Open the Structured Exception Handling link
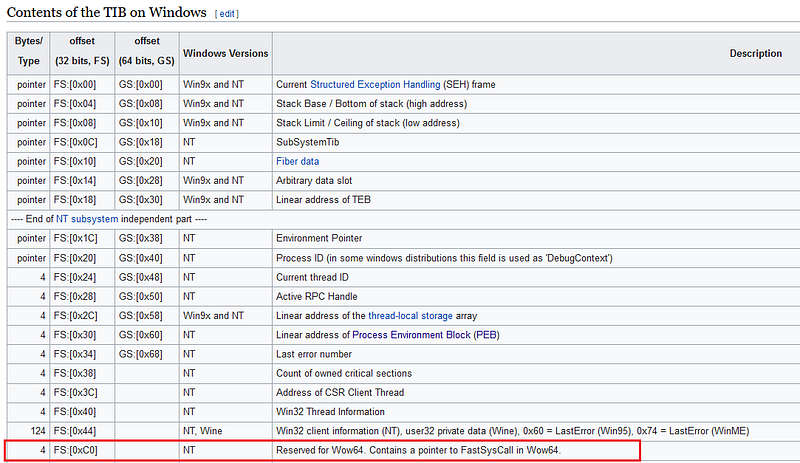 click(x=375, y=85)
